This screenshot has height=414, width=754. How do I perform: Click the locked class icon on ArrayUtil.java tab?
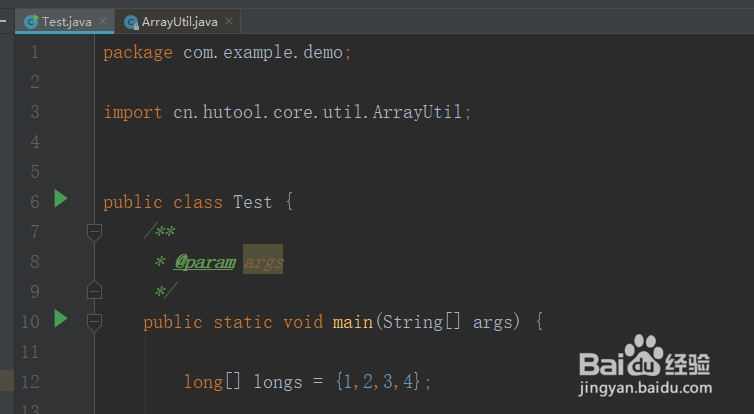point(130,21)
